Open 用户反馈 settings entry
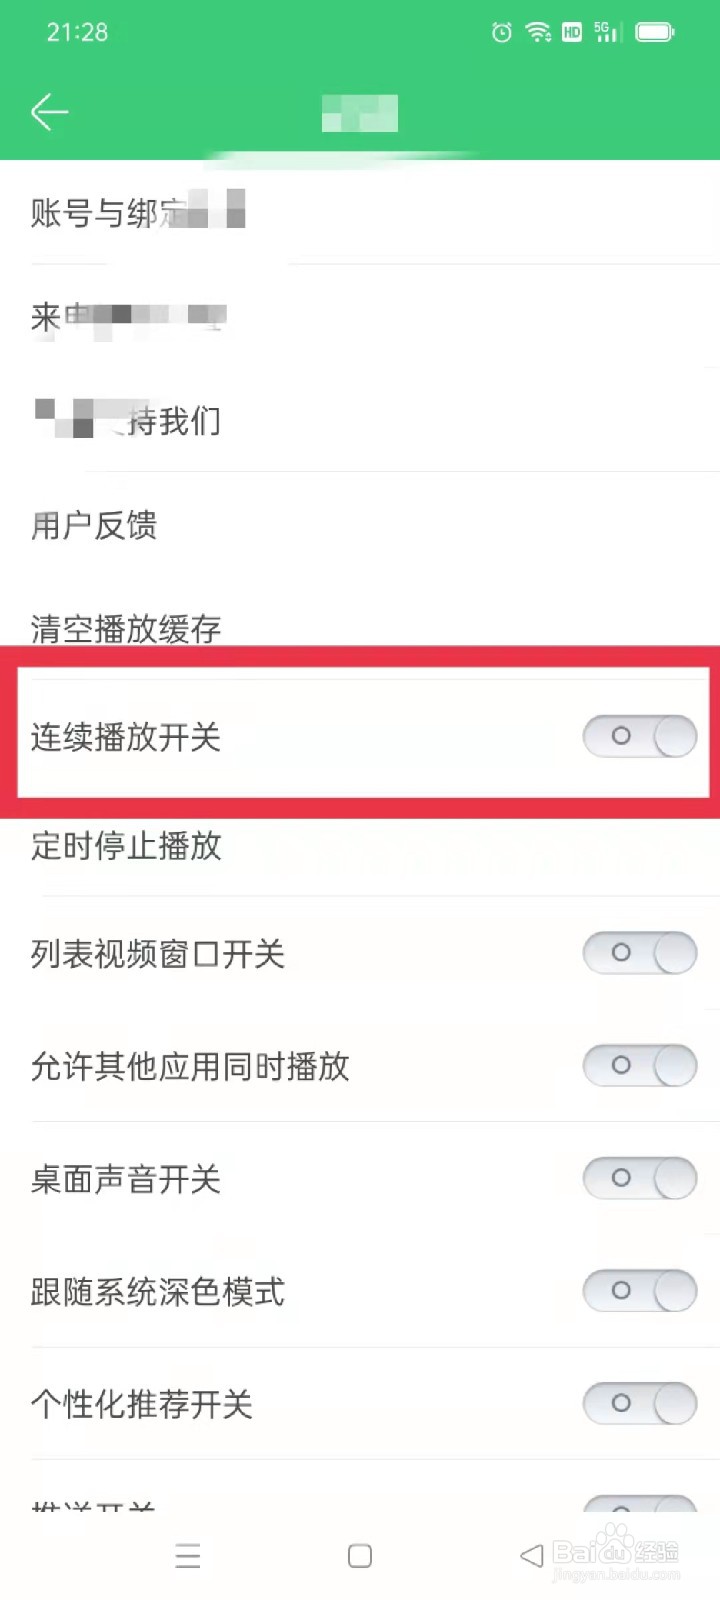Image resolution: width=720 pixels, height=1600 pixels. click(x=360, y=525)
